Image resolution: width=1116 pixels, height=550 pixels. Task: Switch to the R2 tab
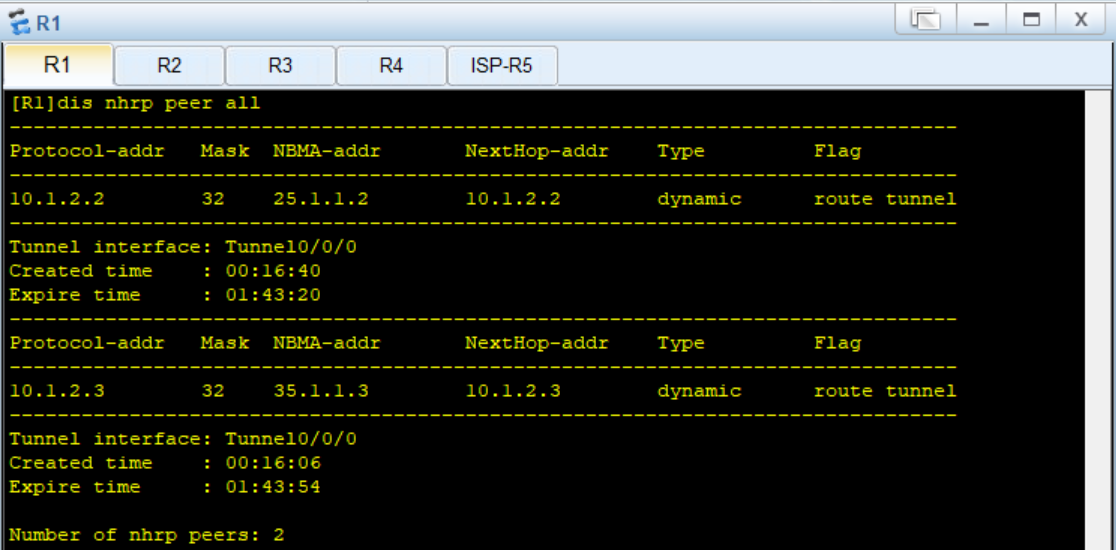click(169, 65)
